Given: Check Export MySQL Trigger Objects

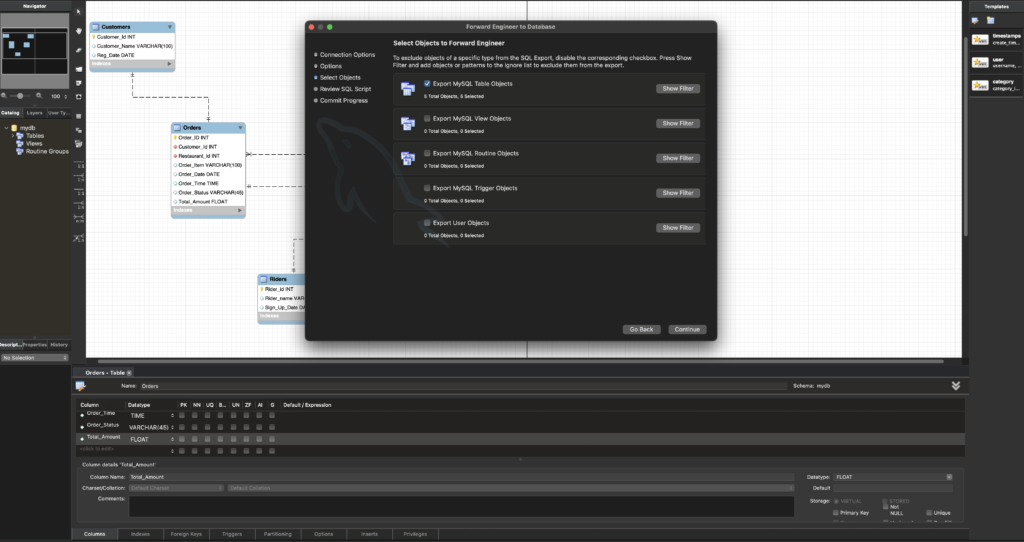Looking at the screenshot, I should pyautogui.click(x=427, y=188).
